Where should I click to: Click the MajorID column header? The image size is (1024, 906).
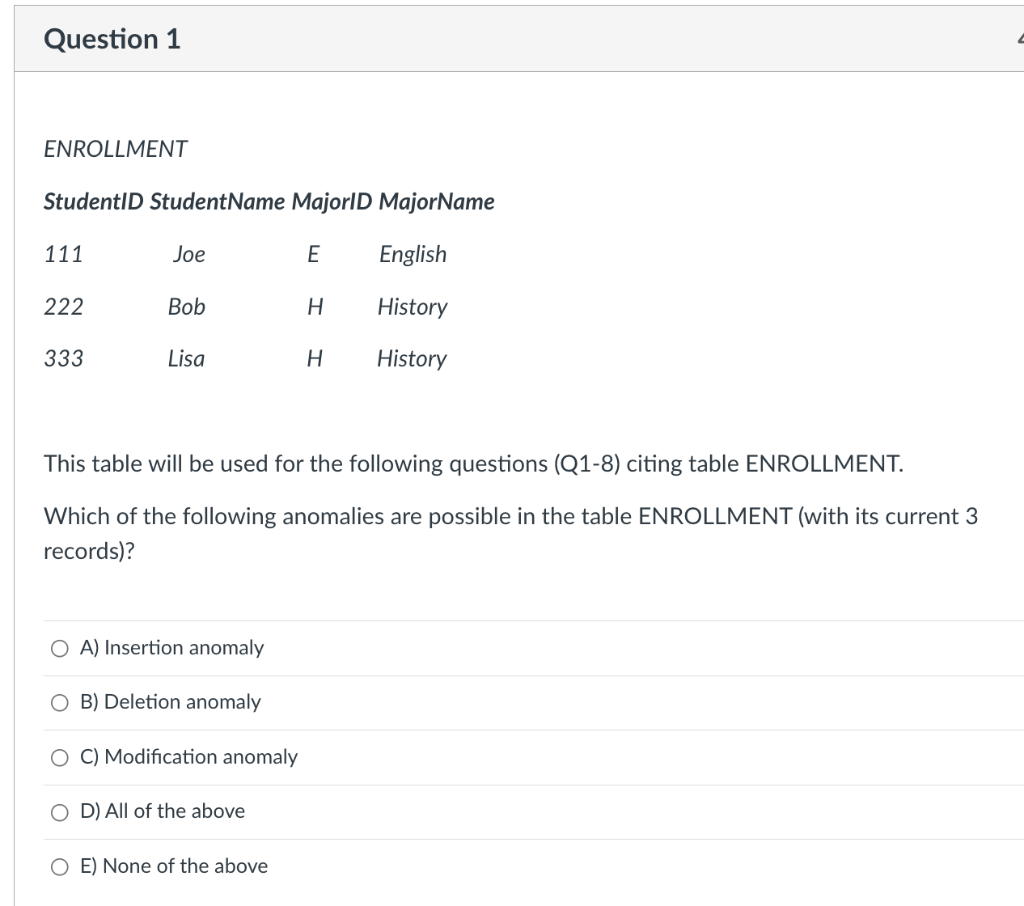331,202
